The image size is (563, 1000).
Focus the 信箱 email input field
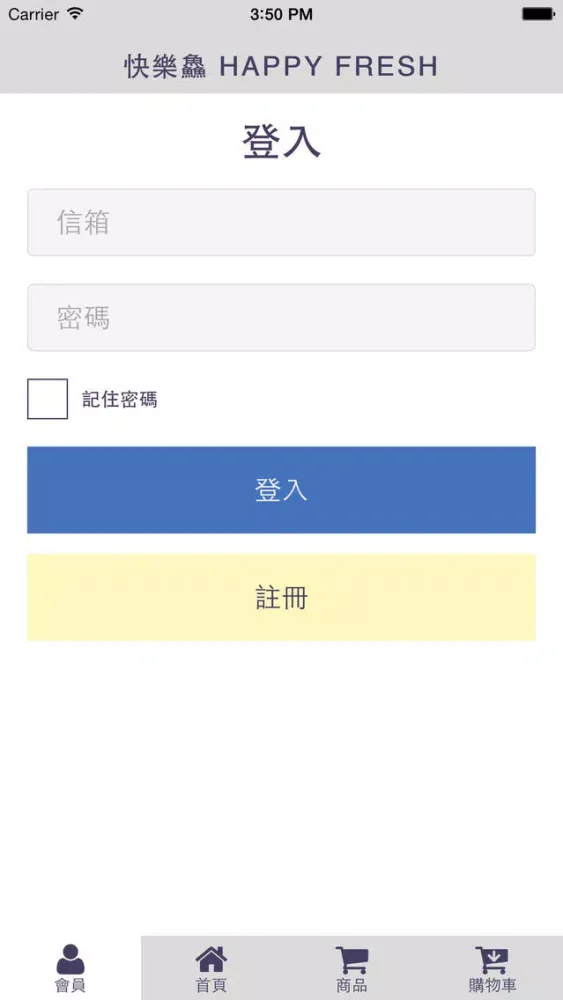coord(281,223)
